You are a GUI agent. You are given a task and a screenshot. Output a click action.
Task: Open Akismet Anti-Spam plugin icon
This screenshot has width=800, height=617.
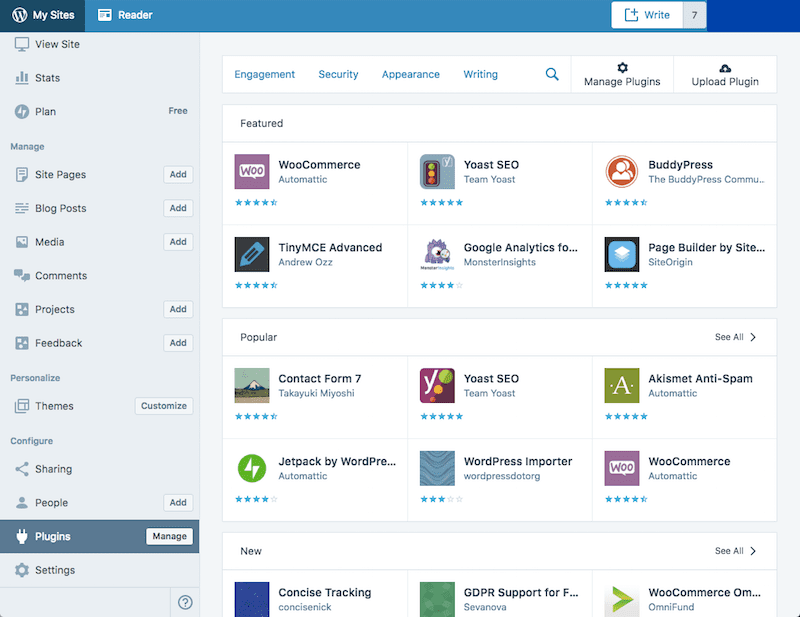click(x=622, y=385)
